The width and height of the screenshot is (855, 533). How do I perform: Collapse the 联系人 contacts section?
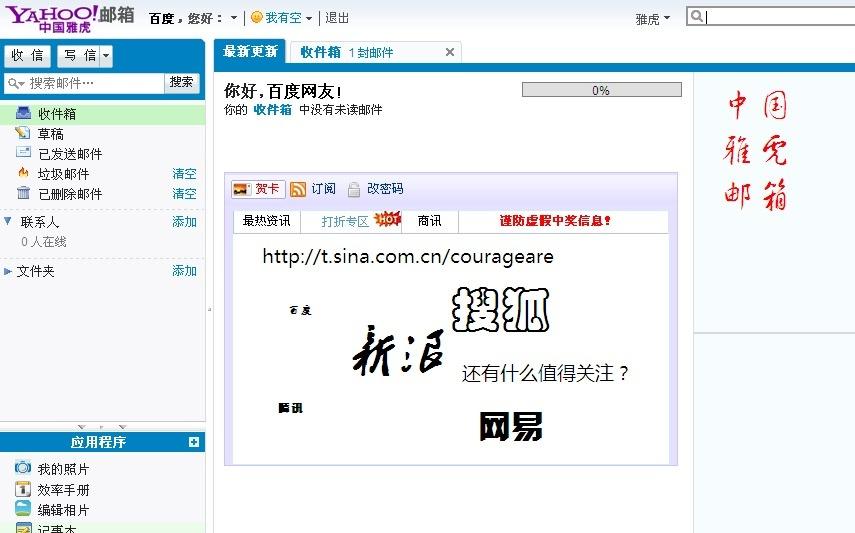[x=8, y=221]
